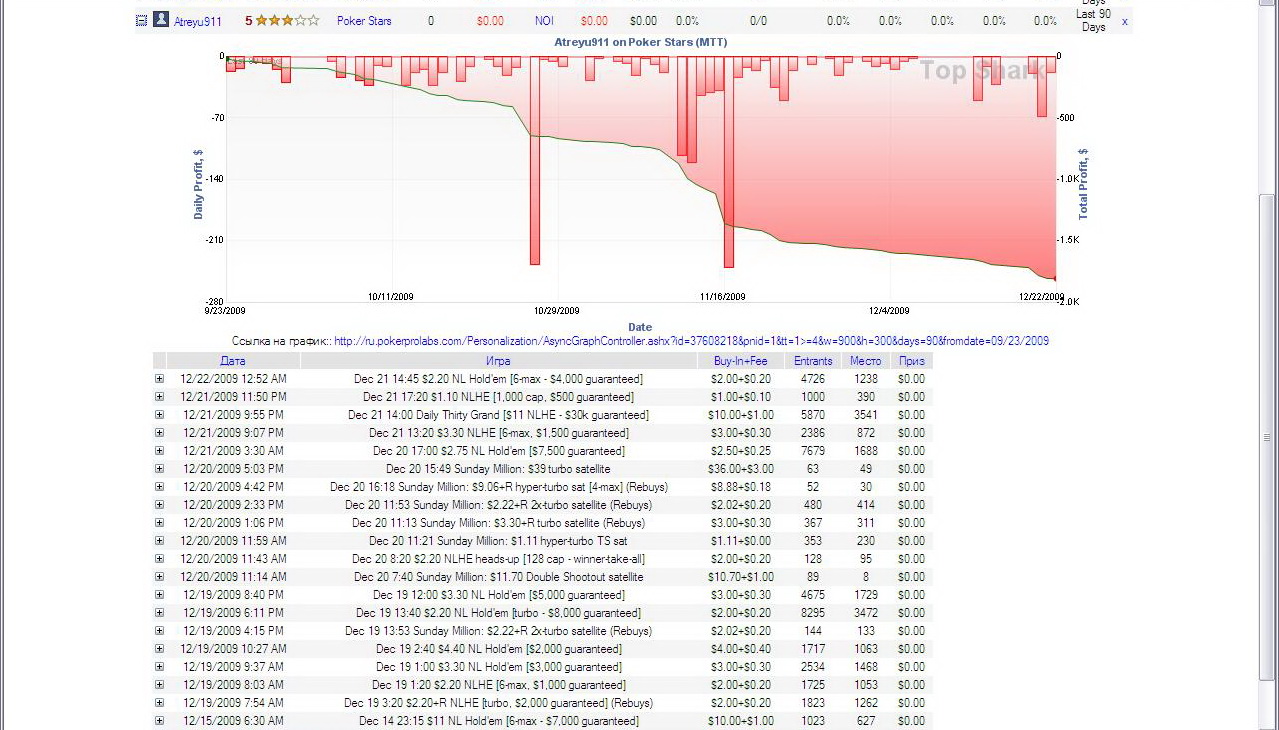Image resolution: width=1279 pixels, height=730 pixels.
Task: Expand the Daily Thirty Grand tournament row
Action: point(159,415)
